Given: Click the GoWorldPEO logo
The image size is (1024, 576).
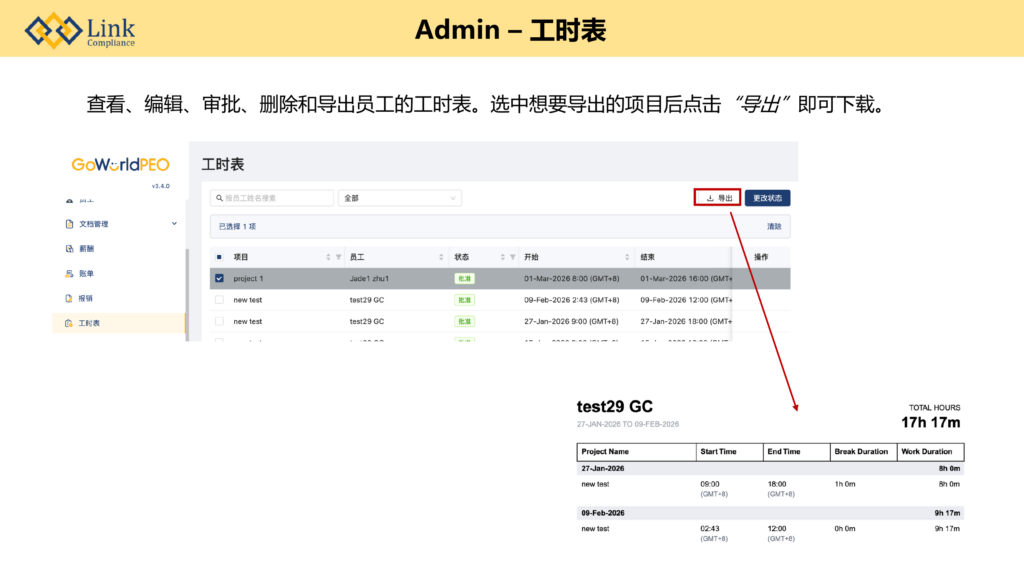Looking at the screenshot, I should (x=119, y=164).
